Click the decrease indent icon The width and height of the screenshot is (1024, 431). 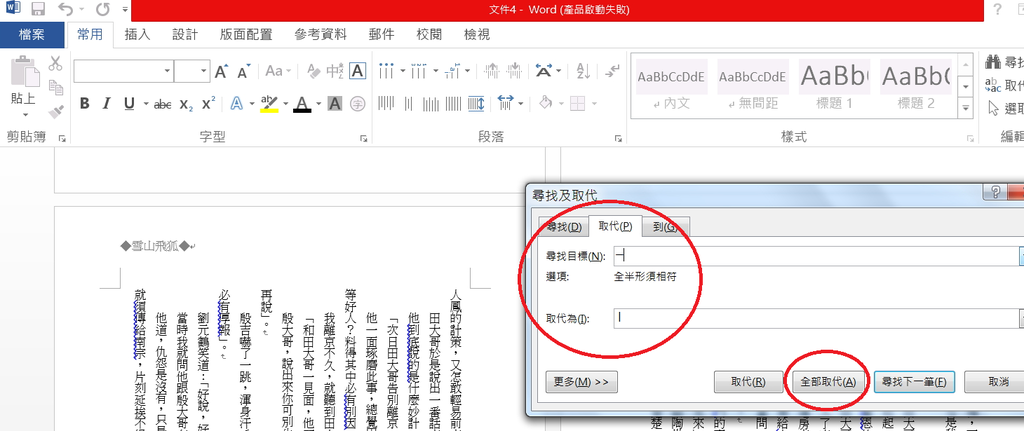(x=492, y=71)
